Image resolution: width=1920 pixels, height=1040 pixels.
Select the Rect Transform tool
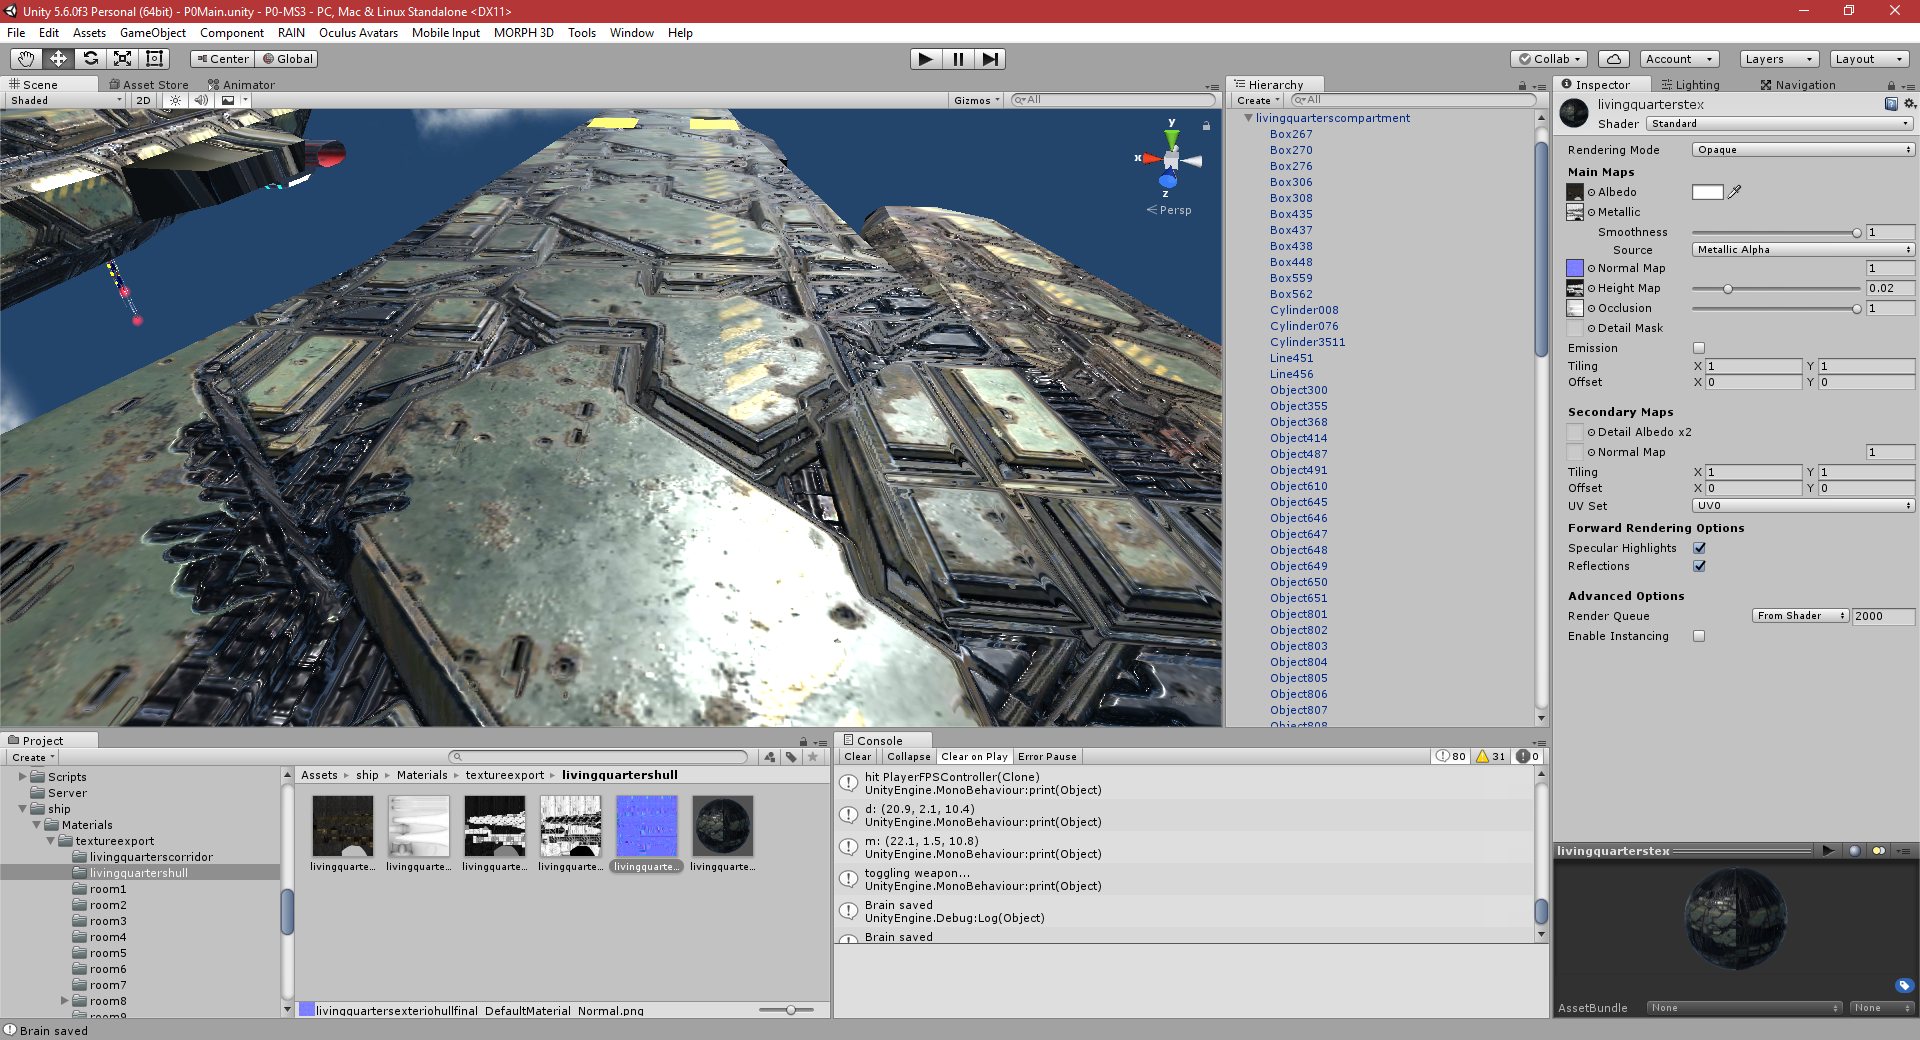[155, 59]
